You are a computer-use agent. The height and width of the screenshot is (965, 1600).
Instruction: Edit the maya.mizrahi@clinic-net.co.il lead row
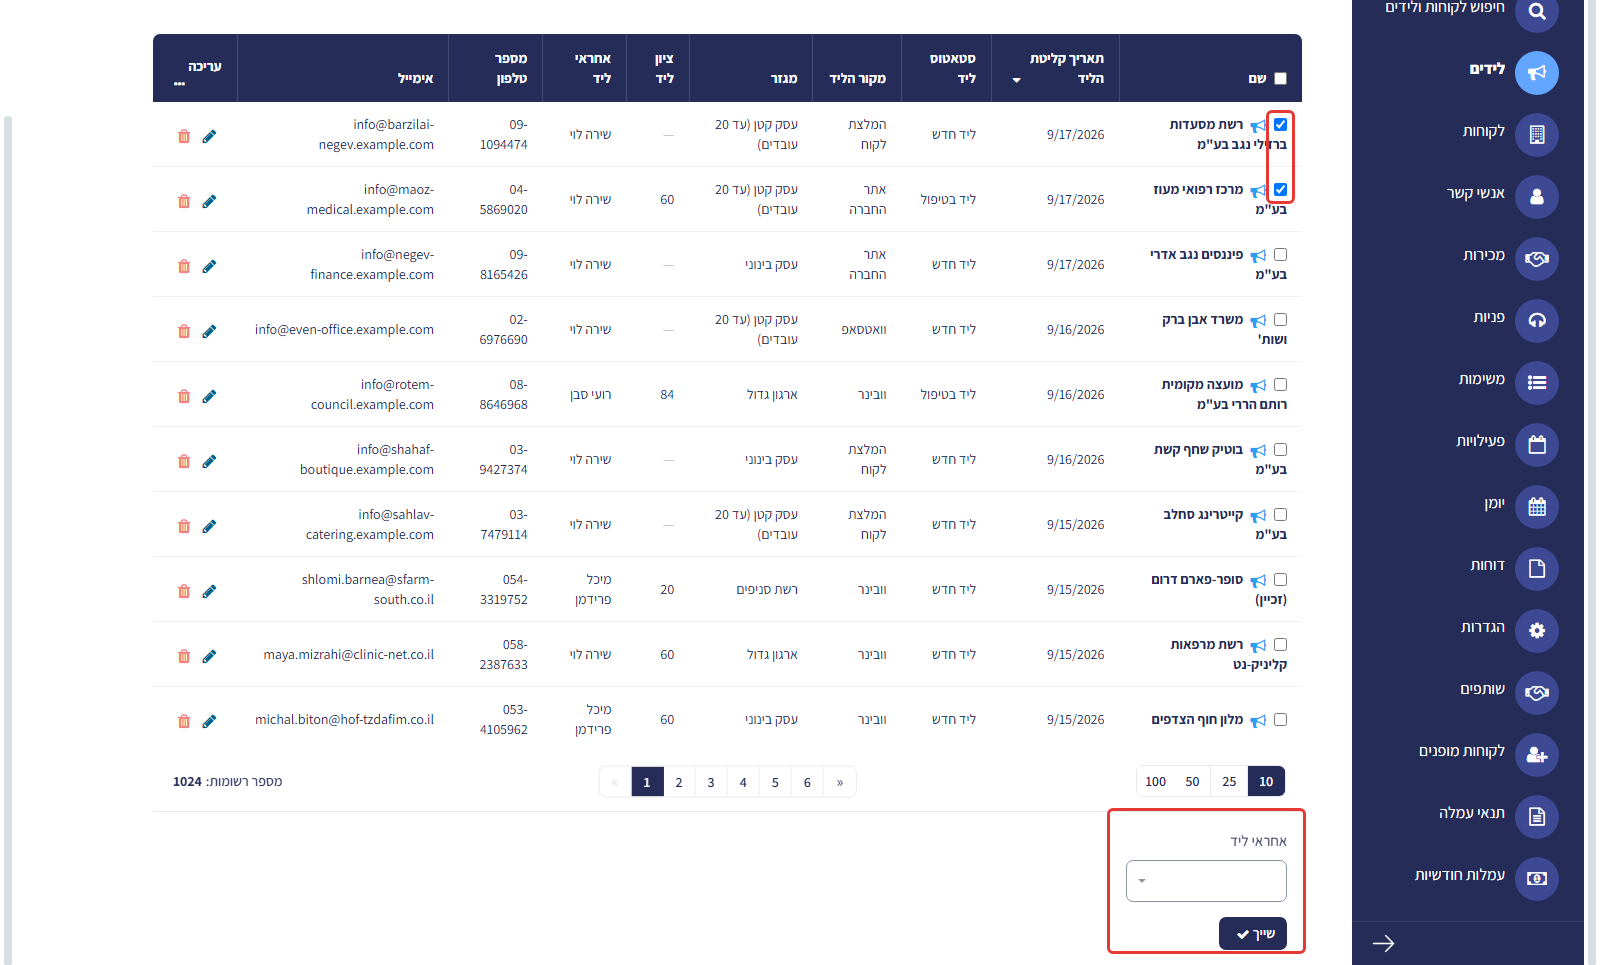tap(209, 656)
